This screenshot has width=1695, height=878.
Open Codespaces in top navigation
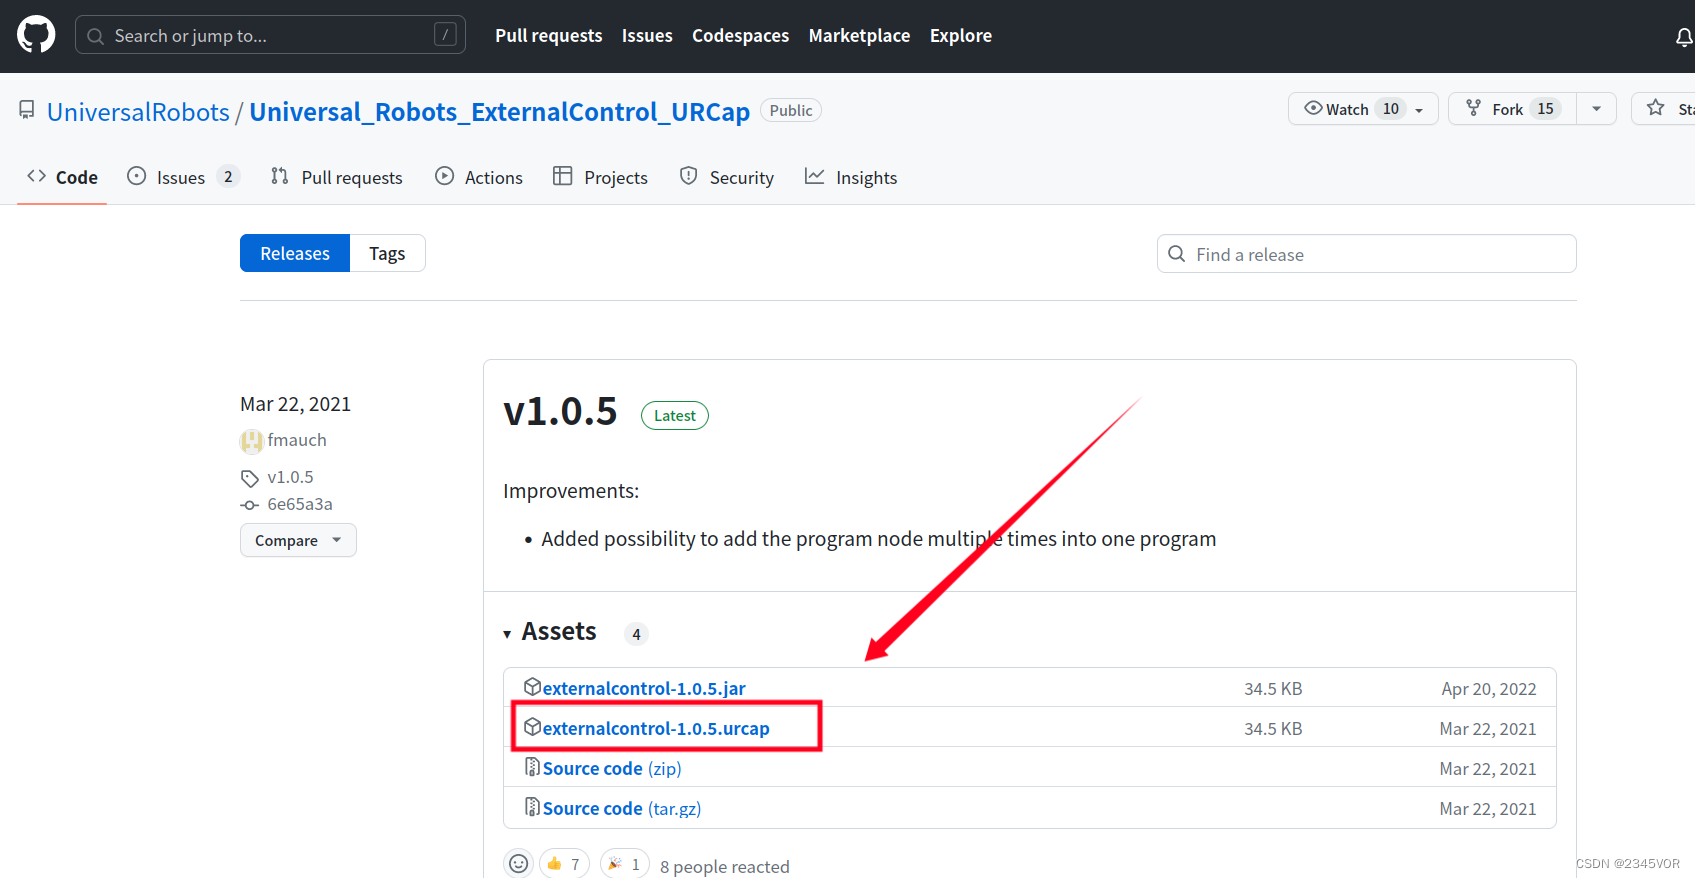coord(741,35)
